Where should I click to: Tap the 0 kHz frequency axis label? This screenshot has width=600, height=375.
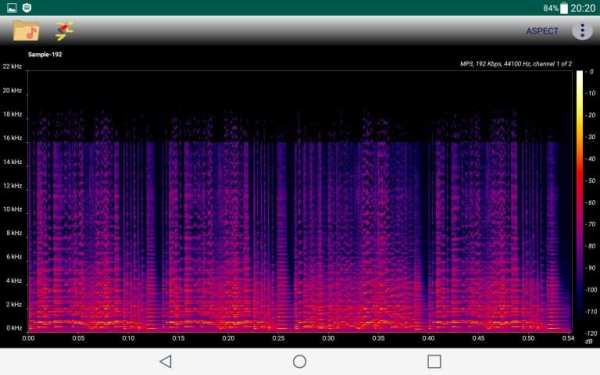pyautogui.click(x=14, y=328)
